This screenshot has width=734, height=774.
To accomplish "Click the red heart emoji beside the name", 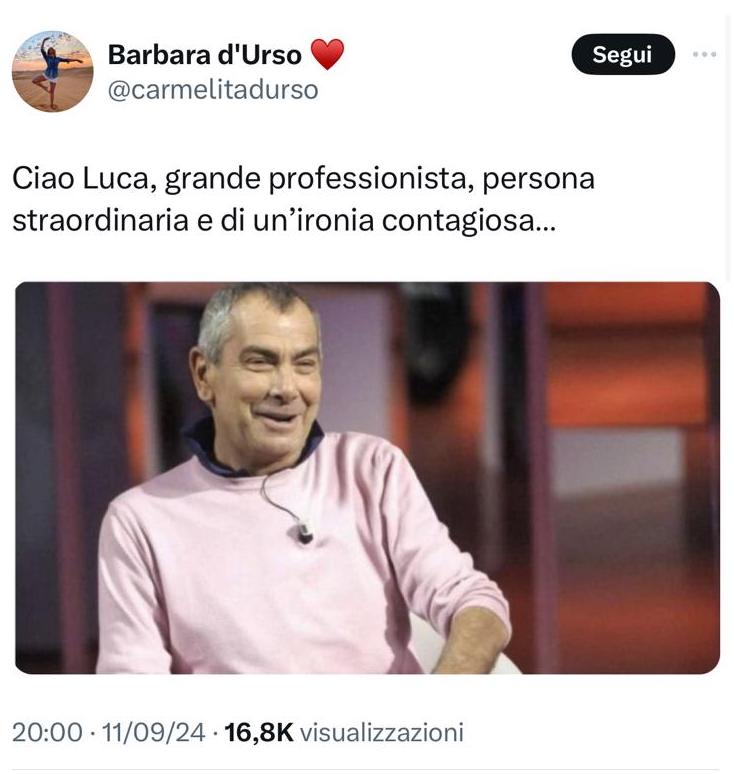I will tap(327, 54).
